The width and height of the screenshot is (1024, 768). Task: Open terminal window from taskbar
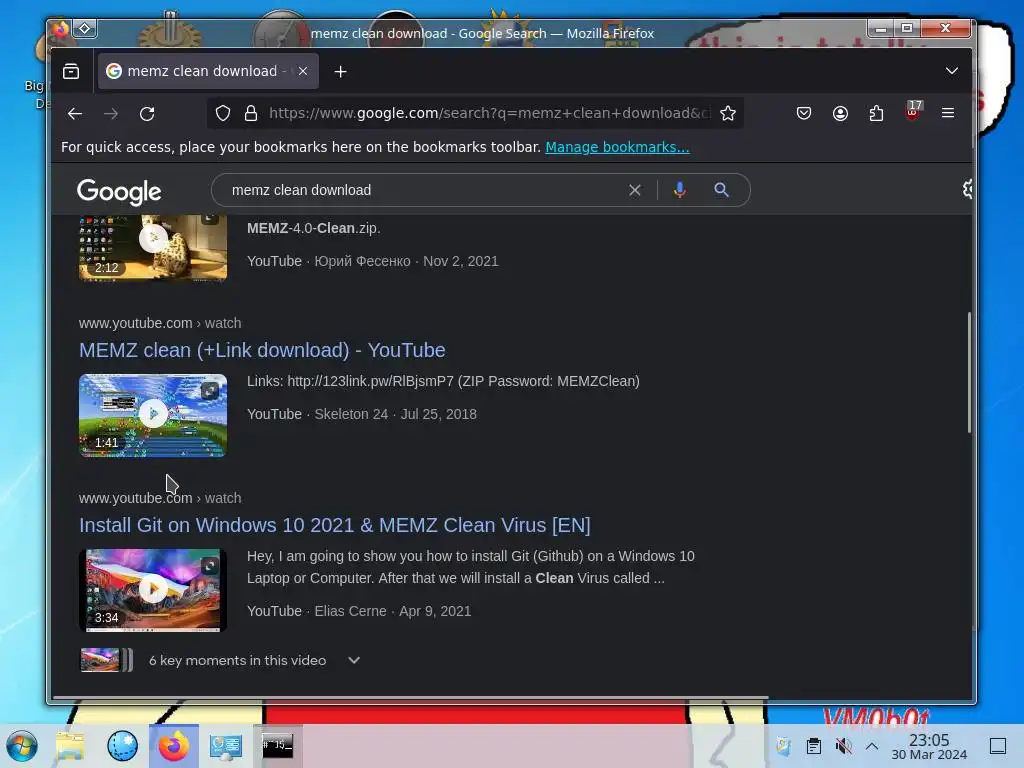point(278,746)
